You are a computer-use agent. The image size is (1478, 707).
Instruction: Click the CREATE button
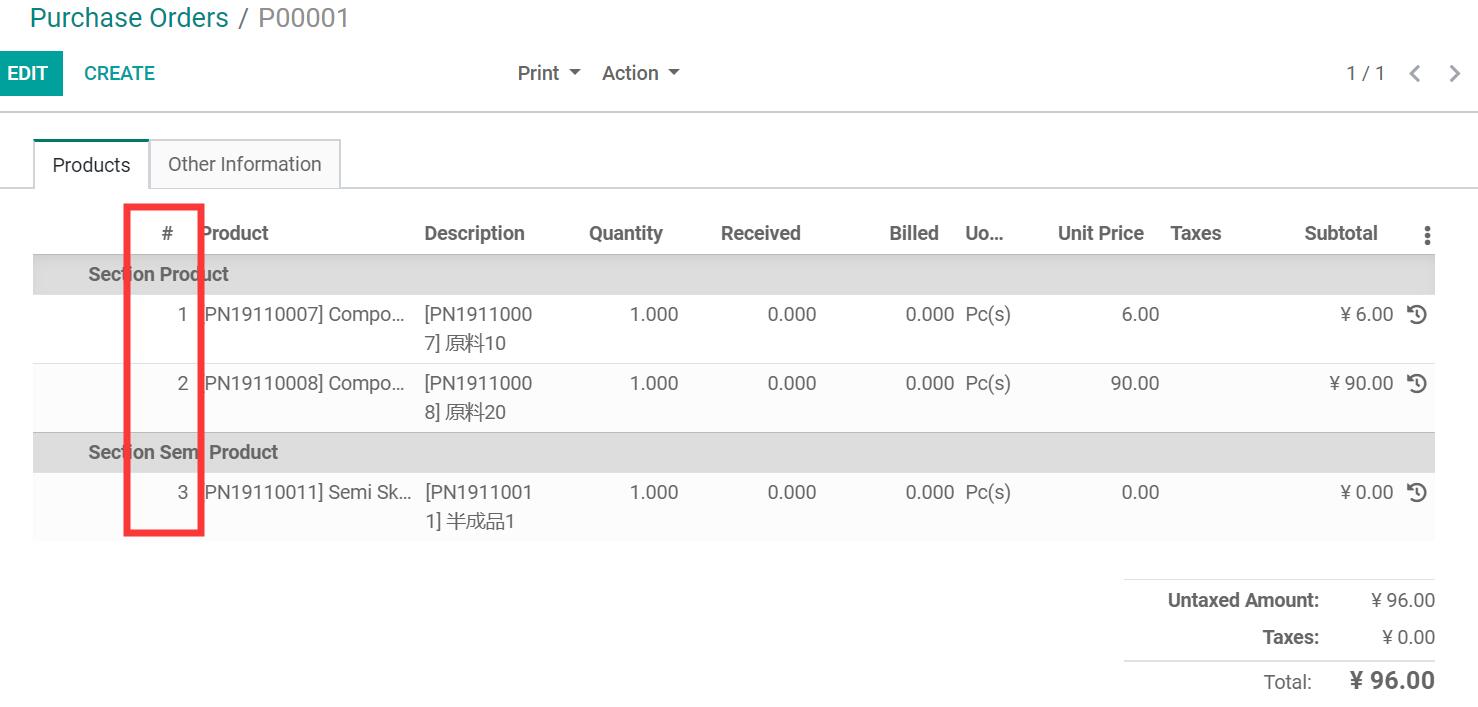coord(119,72)
